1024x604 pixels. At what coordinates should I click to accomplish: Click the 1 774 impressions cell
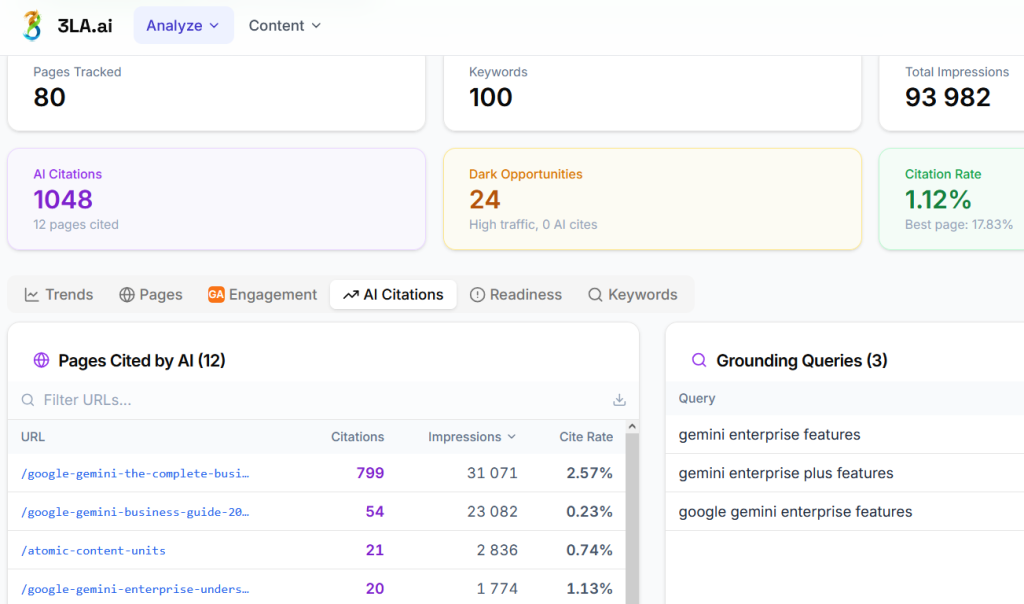point(497,588)
